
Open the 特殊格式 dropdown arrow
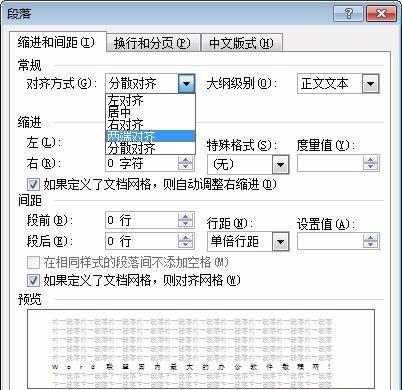(280, 164)
